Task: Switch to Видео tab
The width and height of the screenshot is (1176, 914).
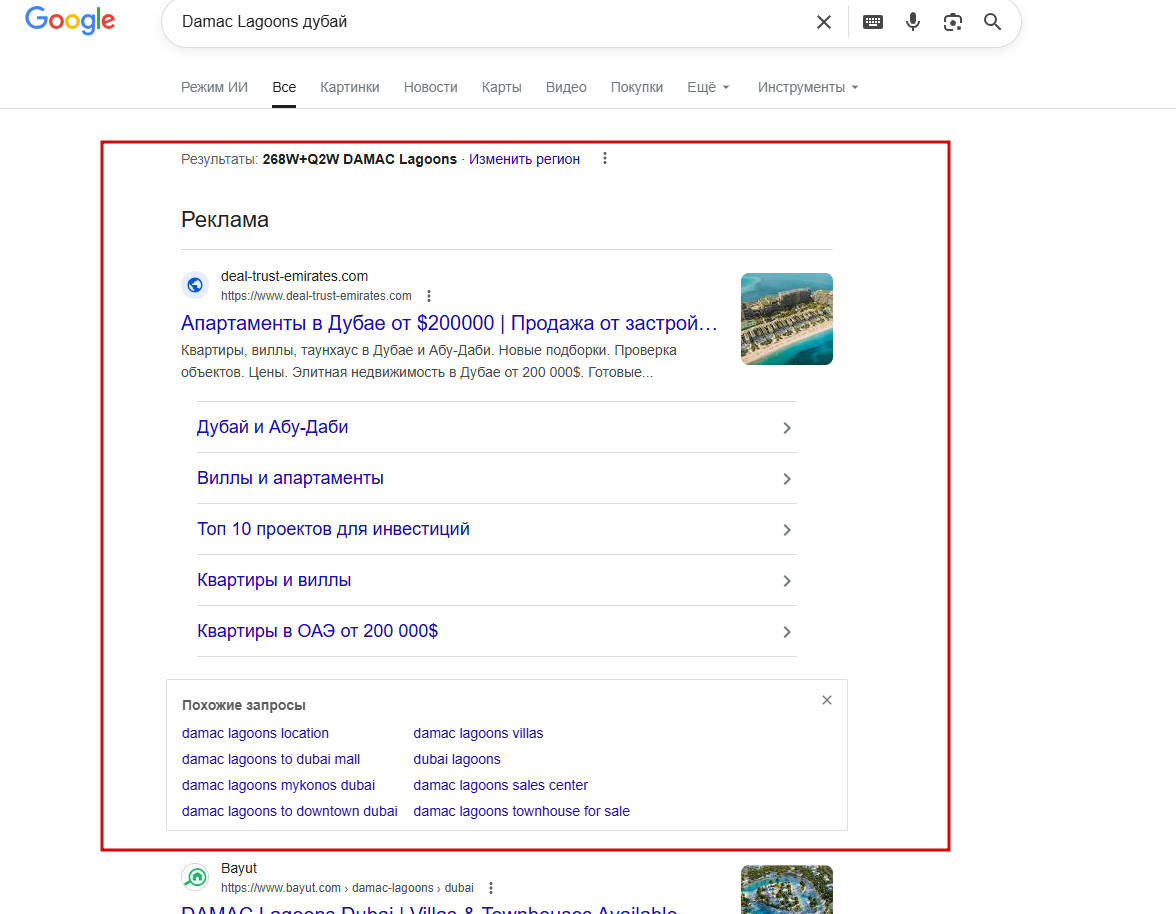Action: [566, 87]
